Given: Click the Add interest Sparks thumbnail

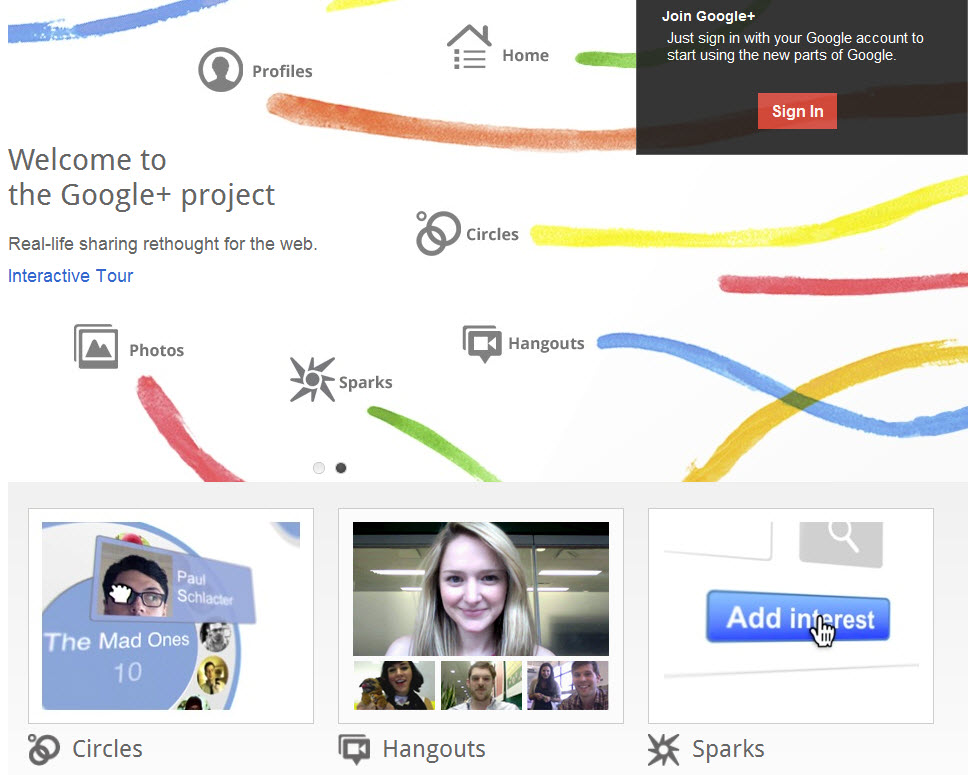Looking at the screenshot, I should coord(791,616).
